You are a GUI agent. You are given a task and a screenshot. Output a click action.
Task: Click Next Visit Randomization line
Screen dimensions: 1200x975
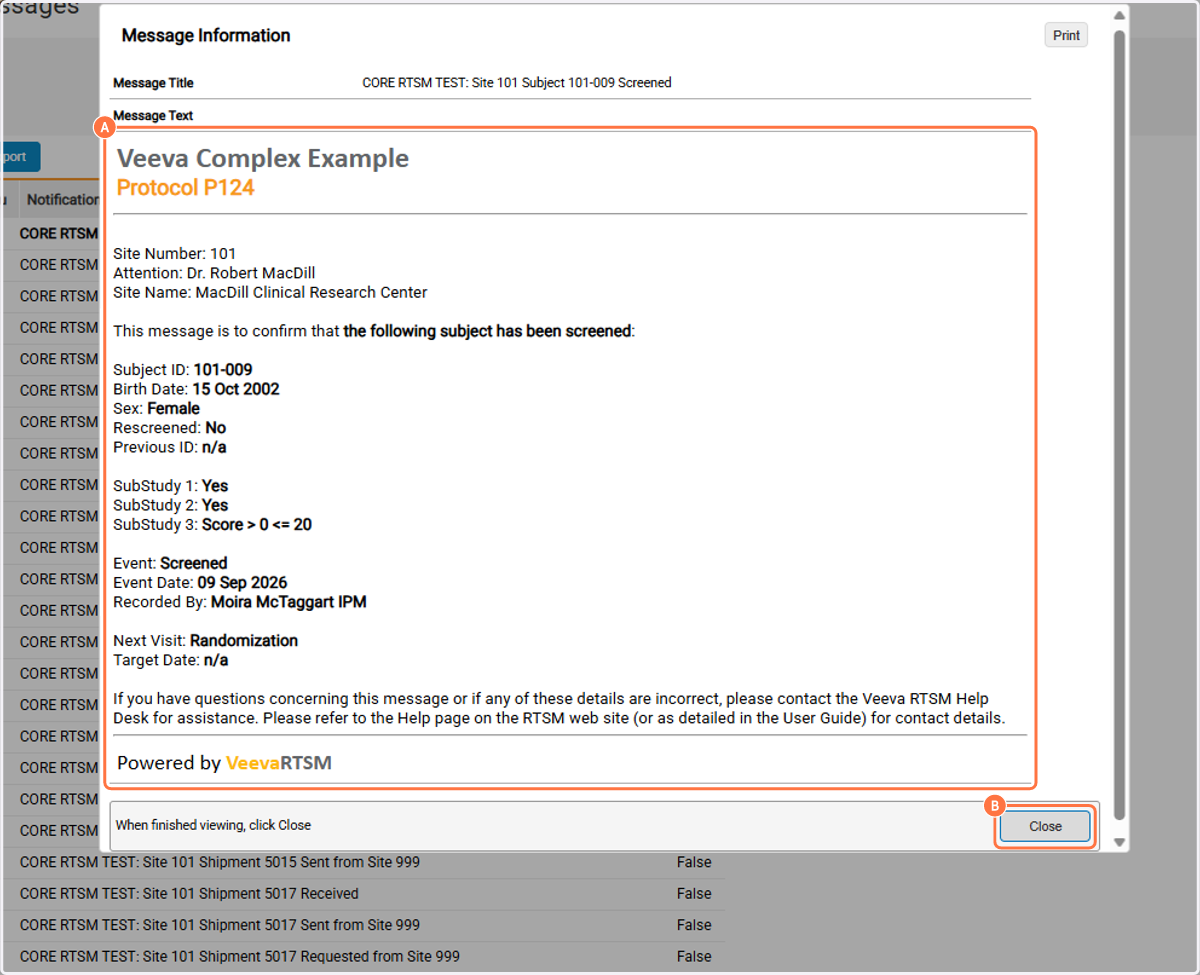[205, 641]
